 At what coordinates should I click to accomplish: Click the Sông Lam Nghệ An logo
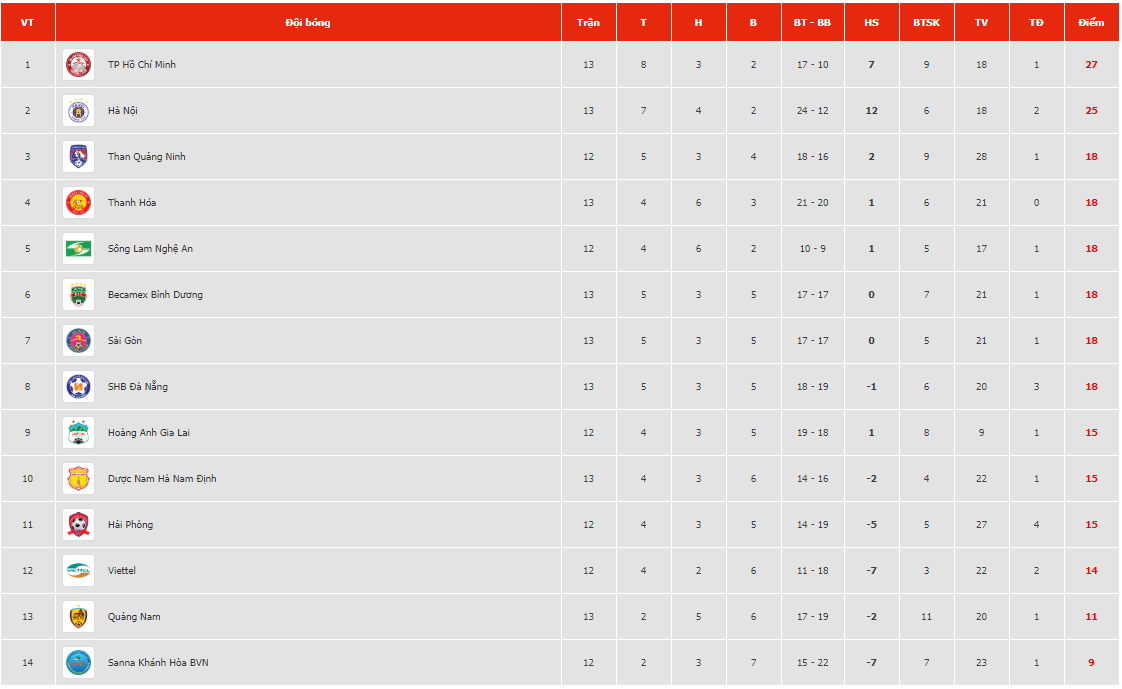pyautogui.click(x=78, y=249)
